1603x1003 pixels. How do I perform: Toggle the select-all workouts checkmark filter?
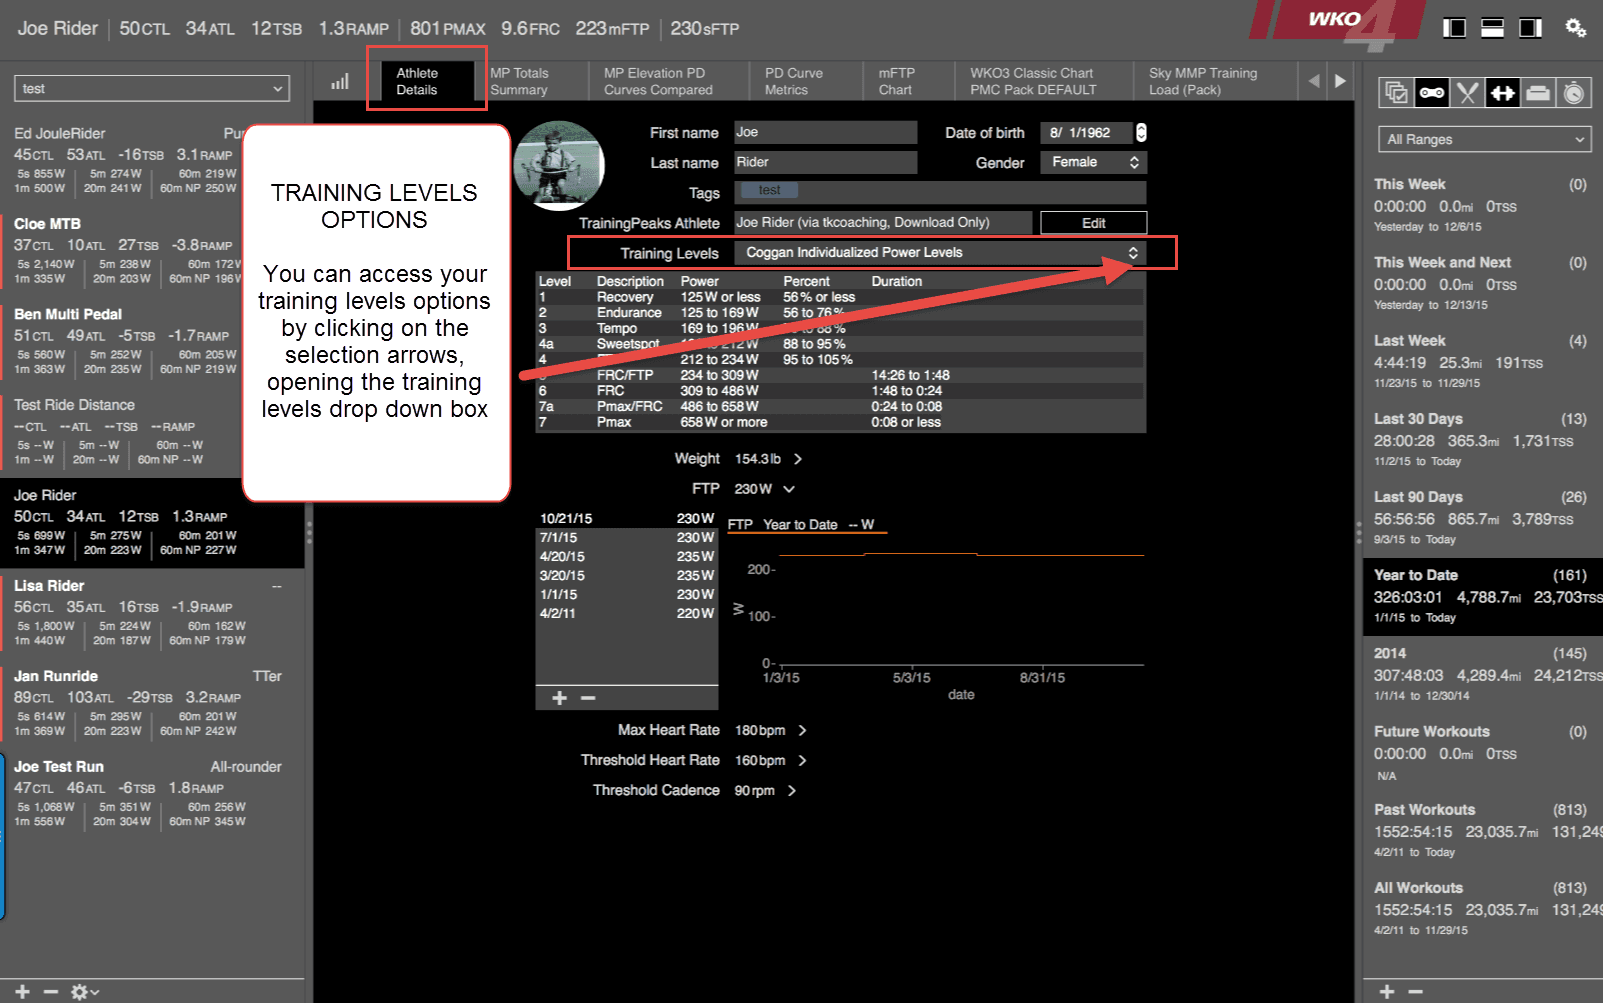(x=1397, y=93)
